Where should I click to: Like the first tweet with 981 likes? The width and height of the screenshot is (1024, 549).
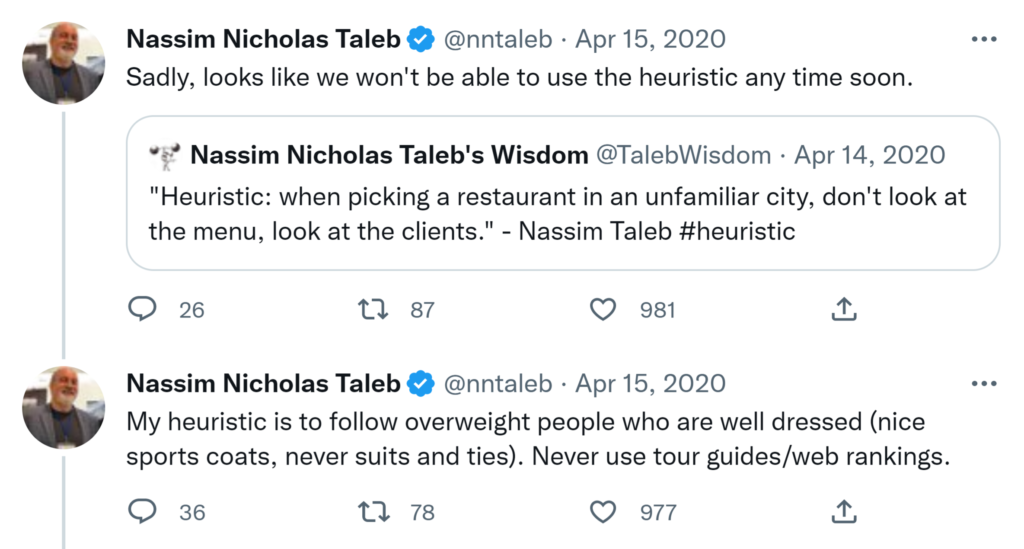coord(603,310)
